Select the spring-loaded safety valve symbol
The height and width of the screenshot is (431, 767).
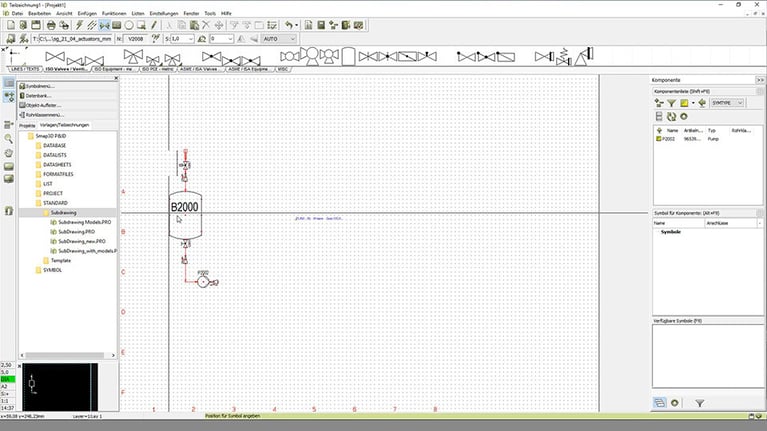point(563,57)
